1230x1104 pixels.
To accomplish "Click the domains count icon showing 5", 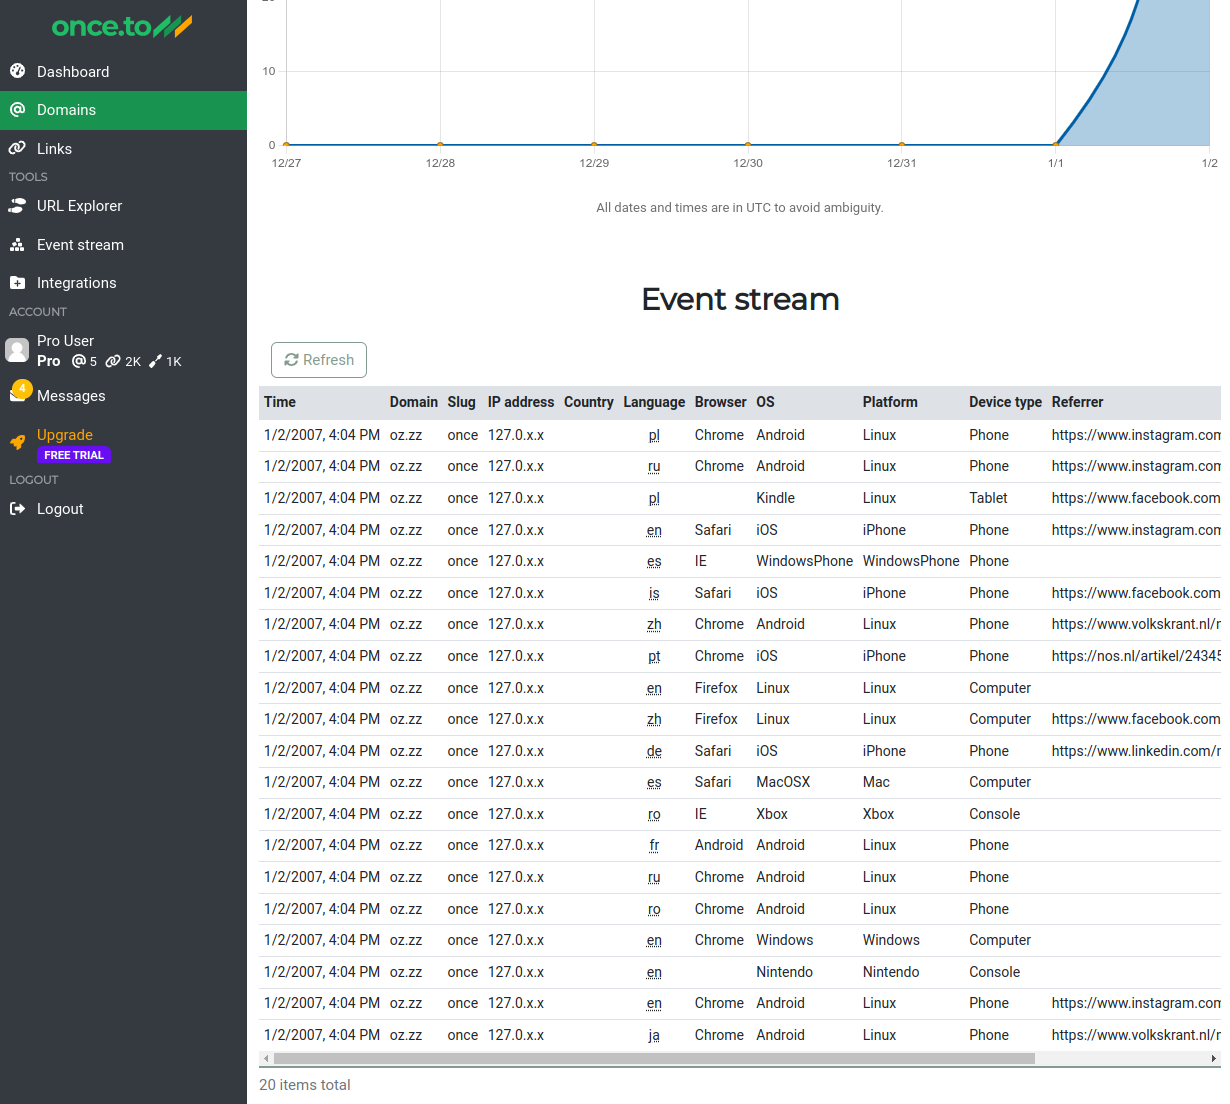I will pos(79,361).
